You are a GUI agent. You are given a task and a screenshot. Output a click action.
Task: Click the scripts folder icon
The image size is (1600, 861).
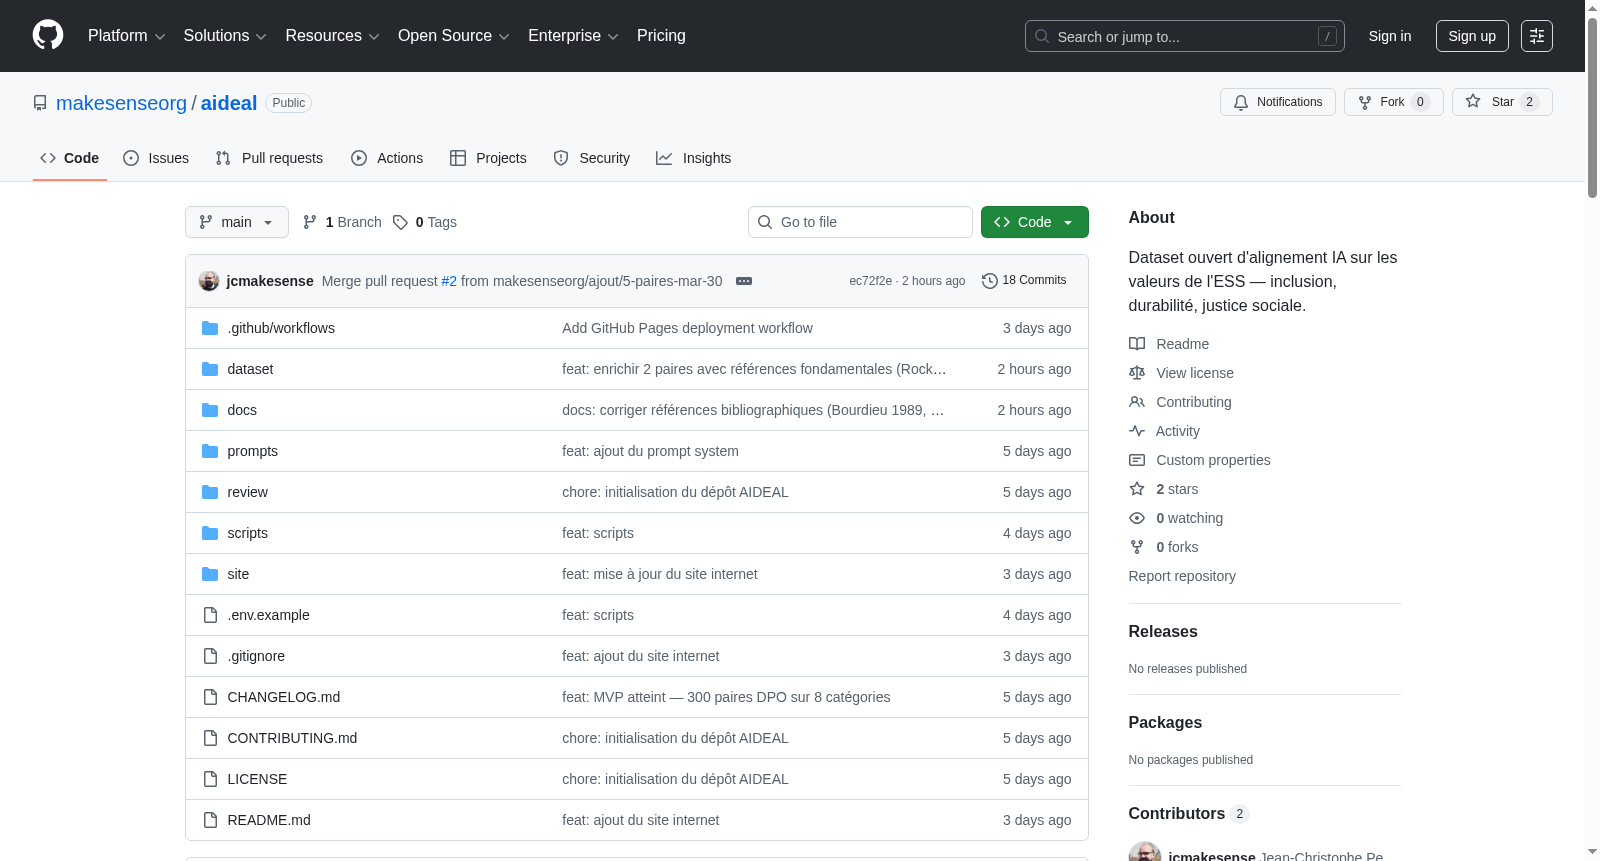coord(210,533)
